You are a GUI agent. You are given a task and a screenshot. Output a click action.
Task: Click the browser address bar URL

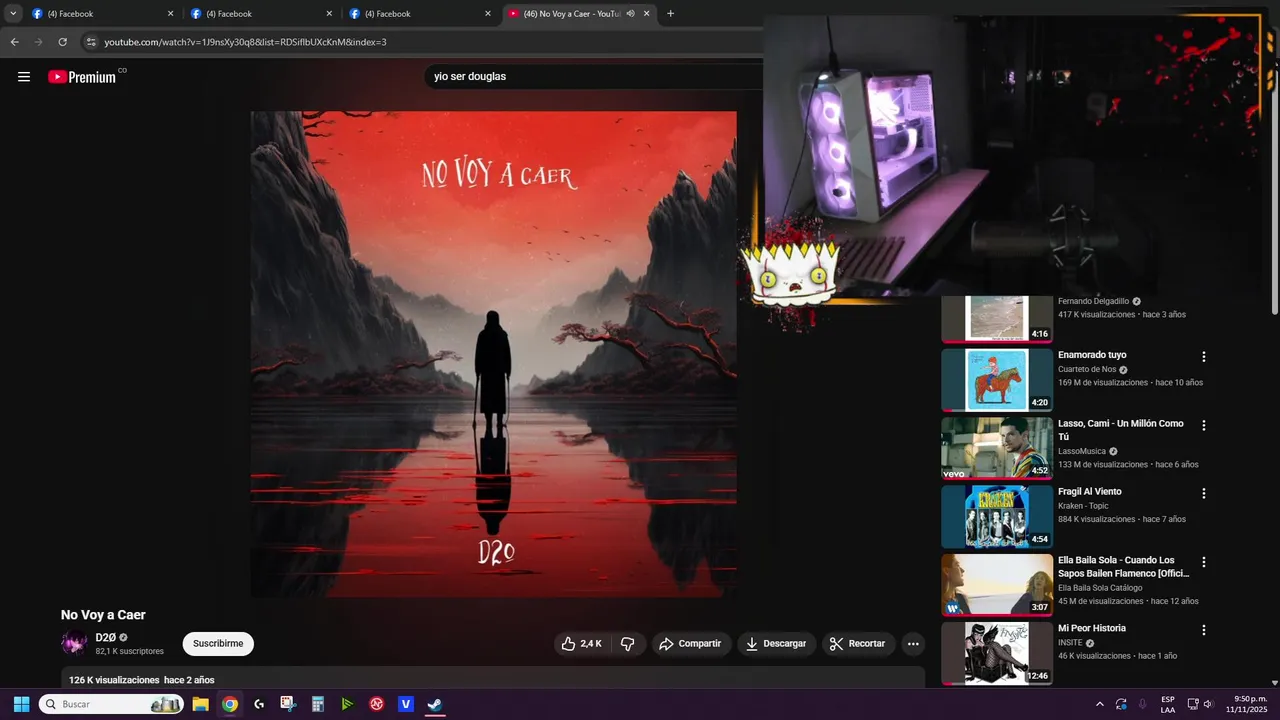coord(246,42)
